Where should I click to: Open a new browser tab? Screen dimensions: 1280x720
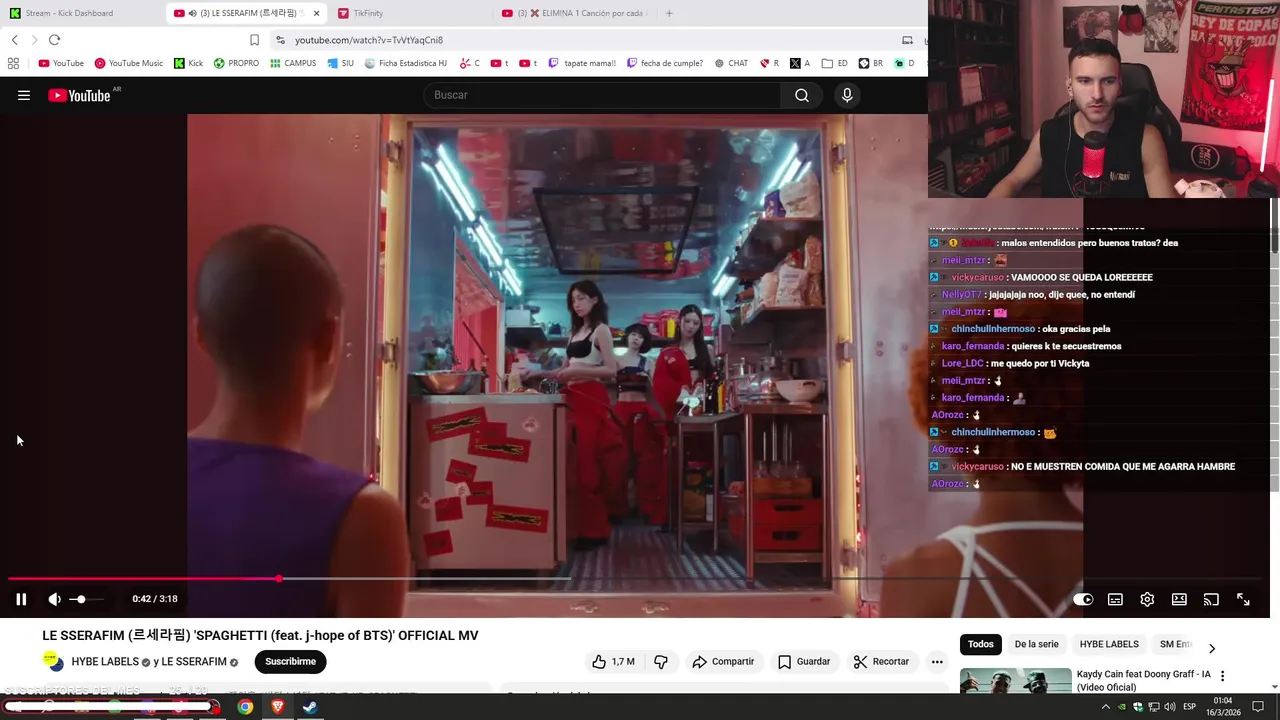(669, 13)
